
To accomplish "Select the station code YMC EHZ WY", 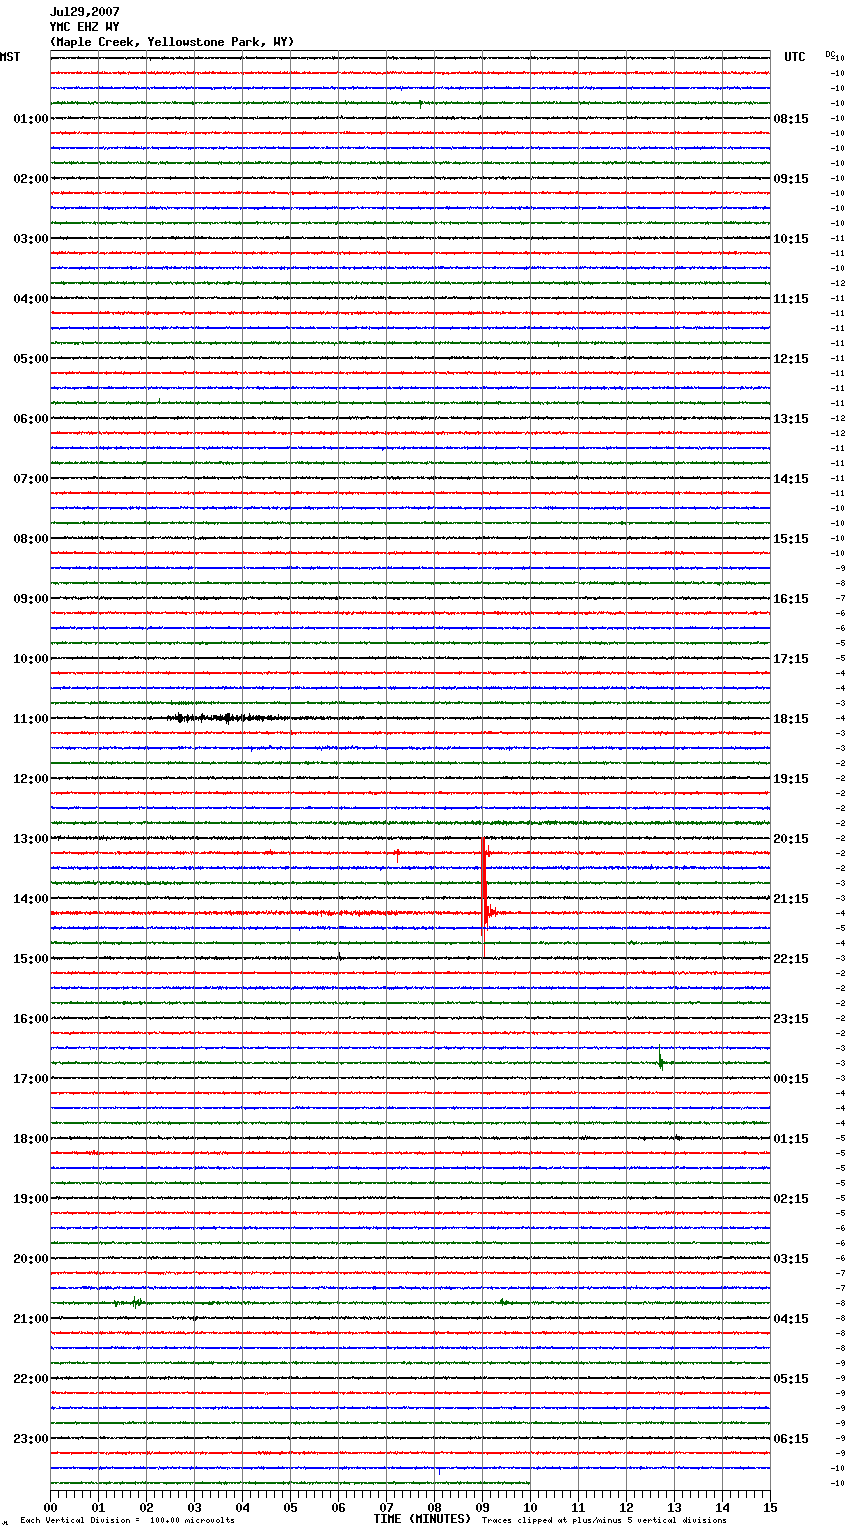I will pyautogui.click(x=85, y=27).
